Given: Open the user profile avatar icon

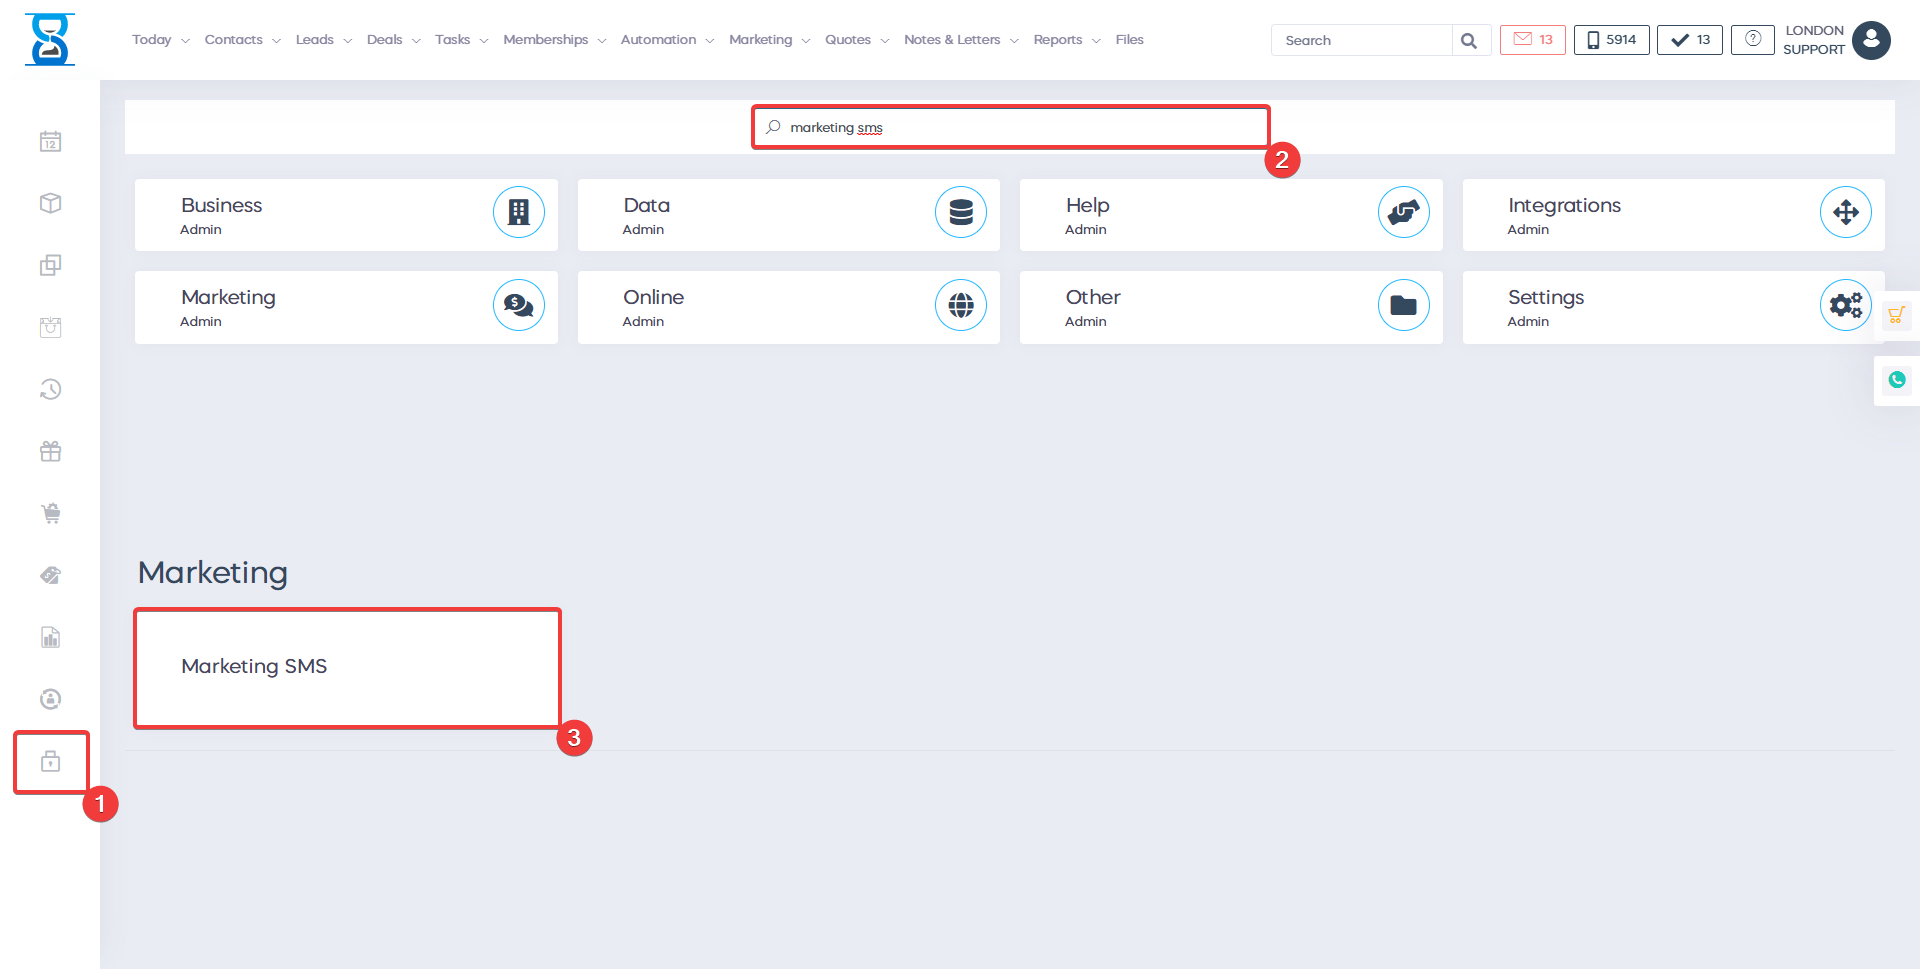Looking at the screenshot, I should (1870, 40).
